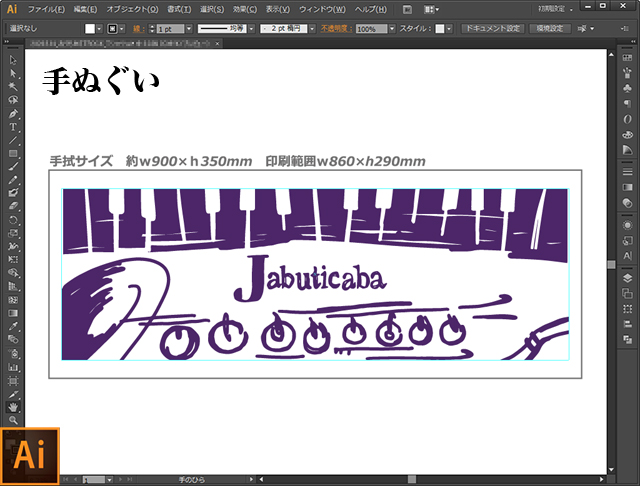Open the Color palette panel icon
The height and width of the screenshot is (486, 640).
[x=627, y=134]
